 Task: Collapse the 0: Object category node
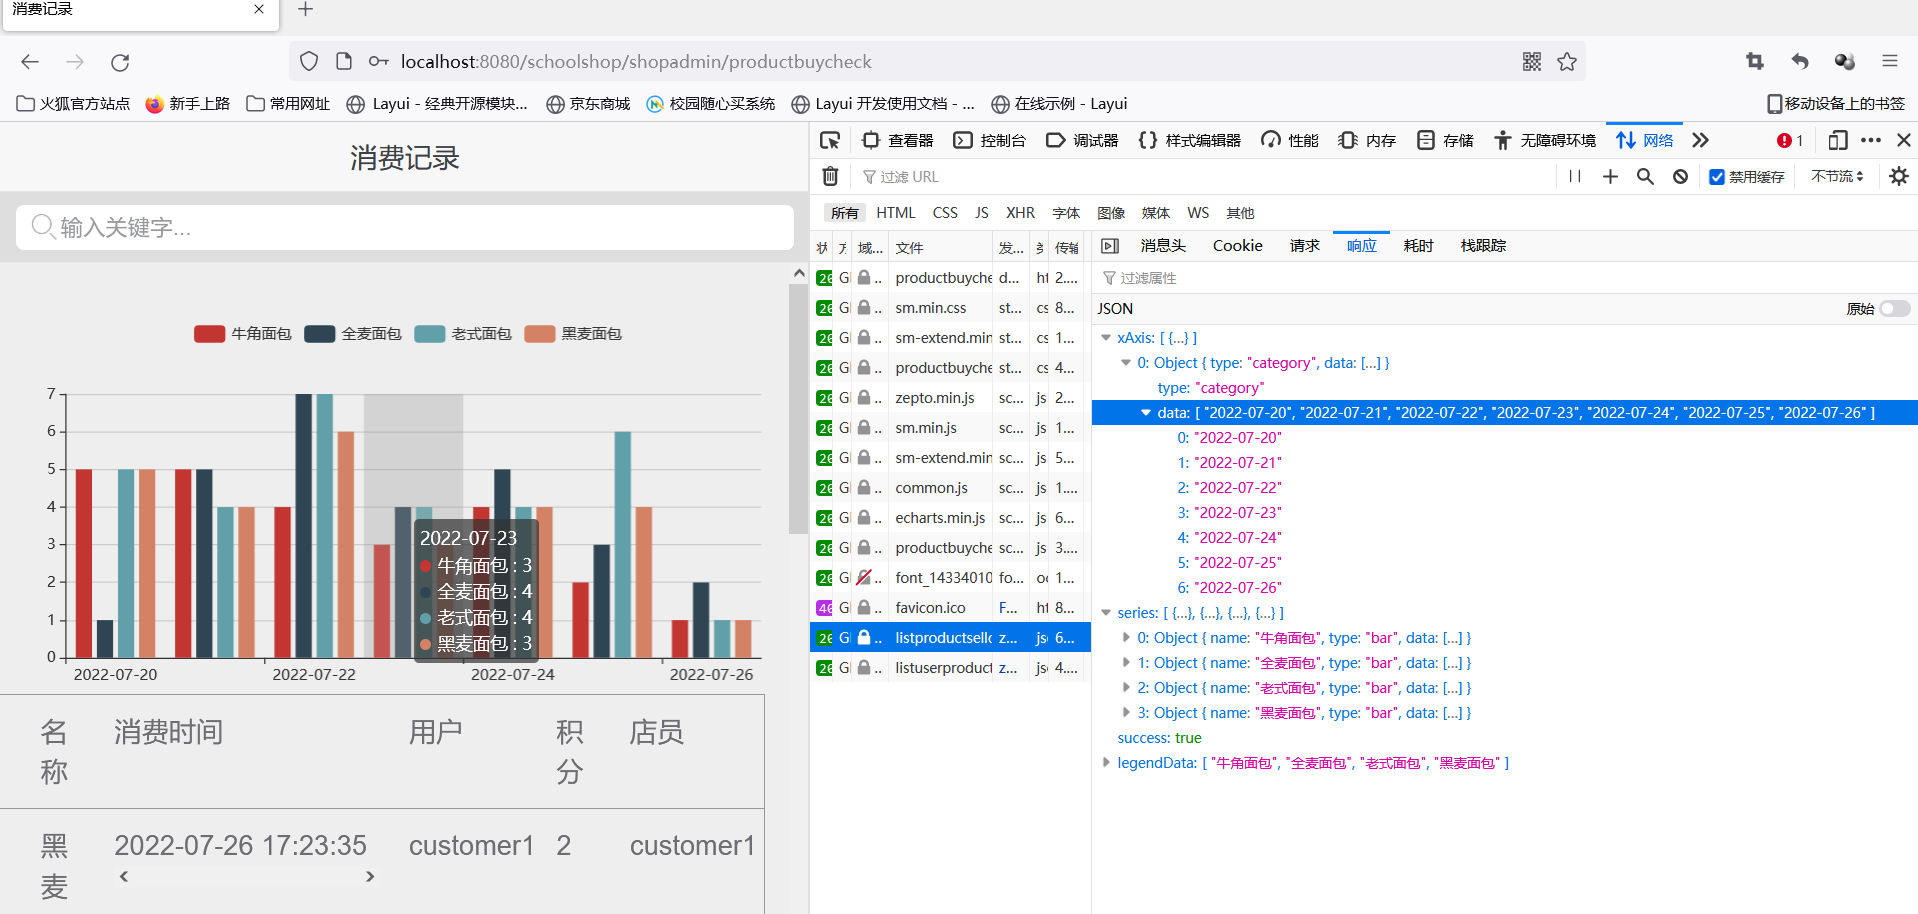coord(1126,363)
